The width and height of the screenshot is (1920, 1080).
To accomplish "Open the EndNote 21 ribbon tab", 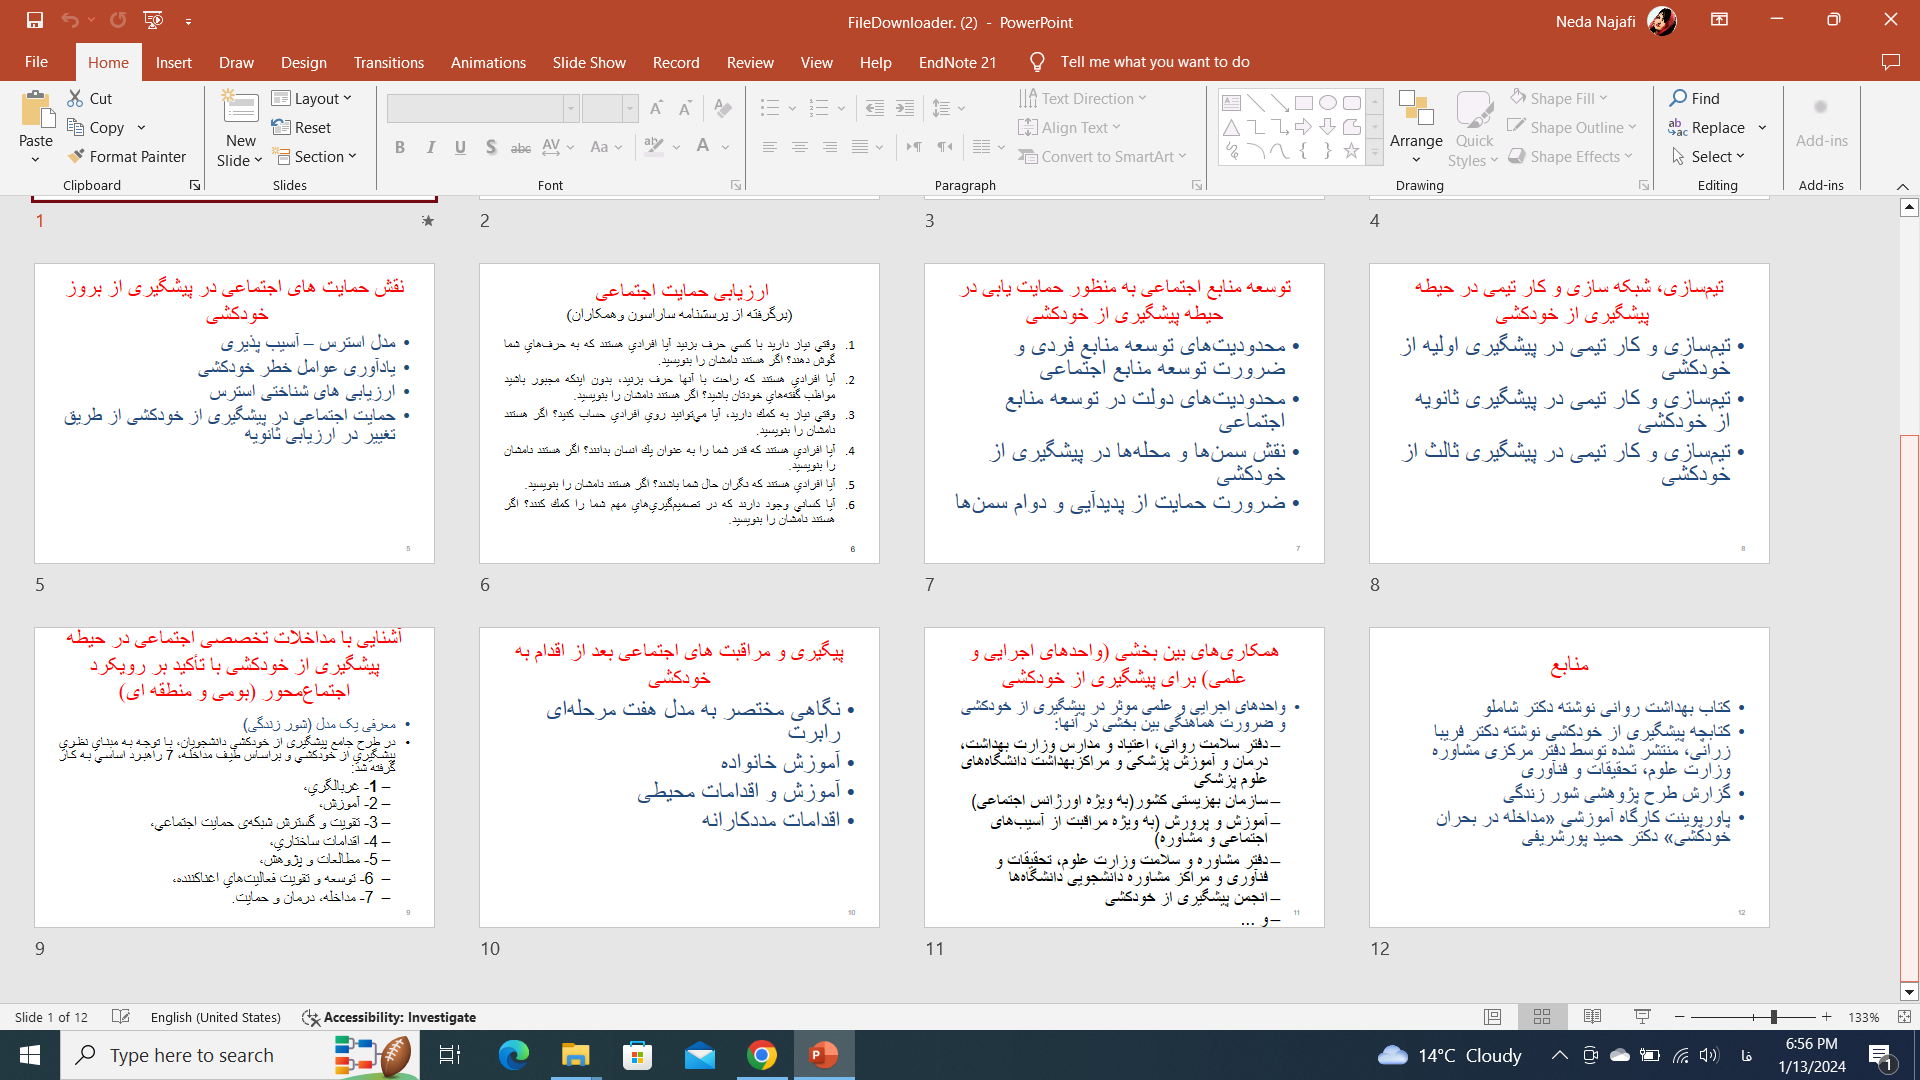I will click(x=956, y=62).
